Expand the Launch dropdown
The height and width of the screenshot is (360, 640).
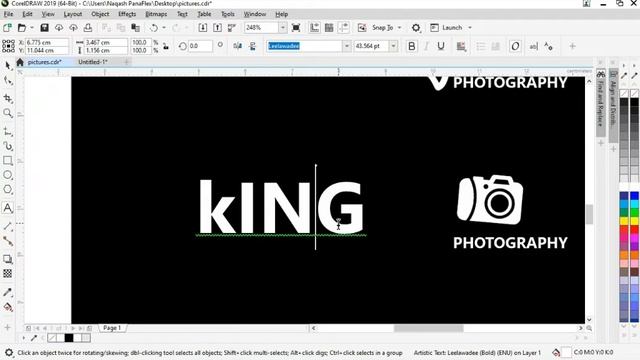tap(470, 28)
